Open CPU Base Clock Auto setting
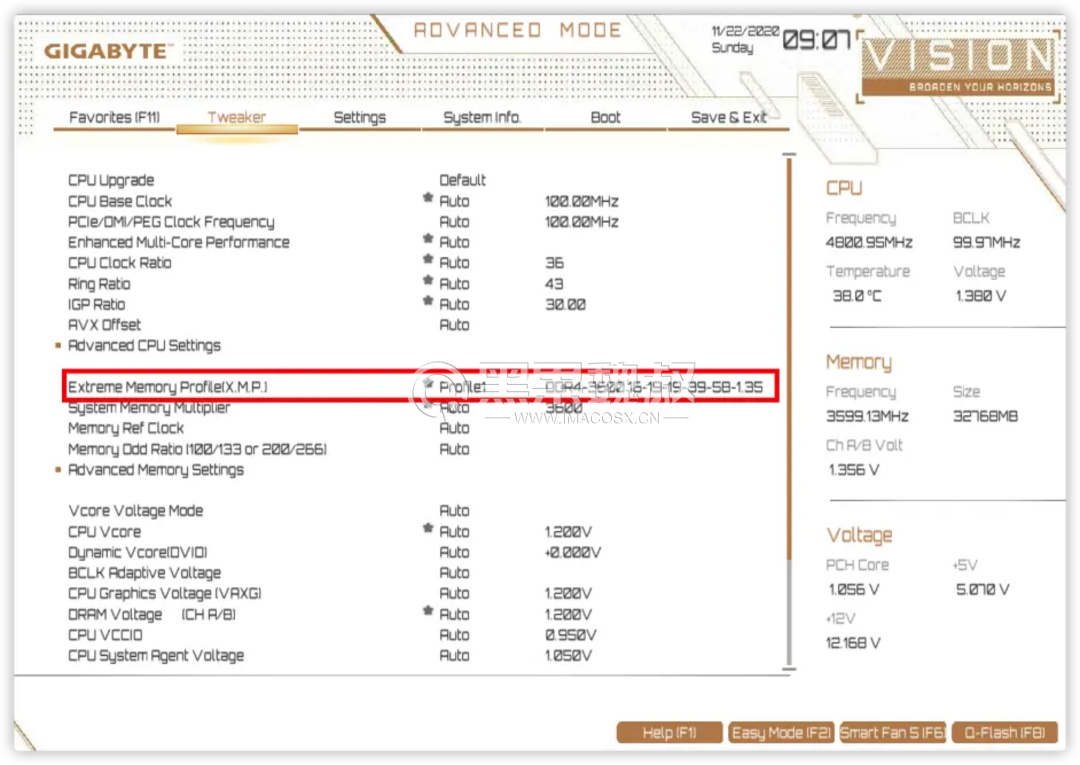The height and width of the screenshot is (765, 1080). pyautogui.click(x=454, y=201)
